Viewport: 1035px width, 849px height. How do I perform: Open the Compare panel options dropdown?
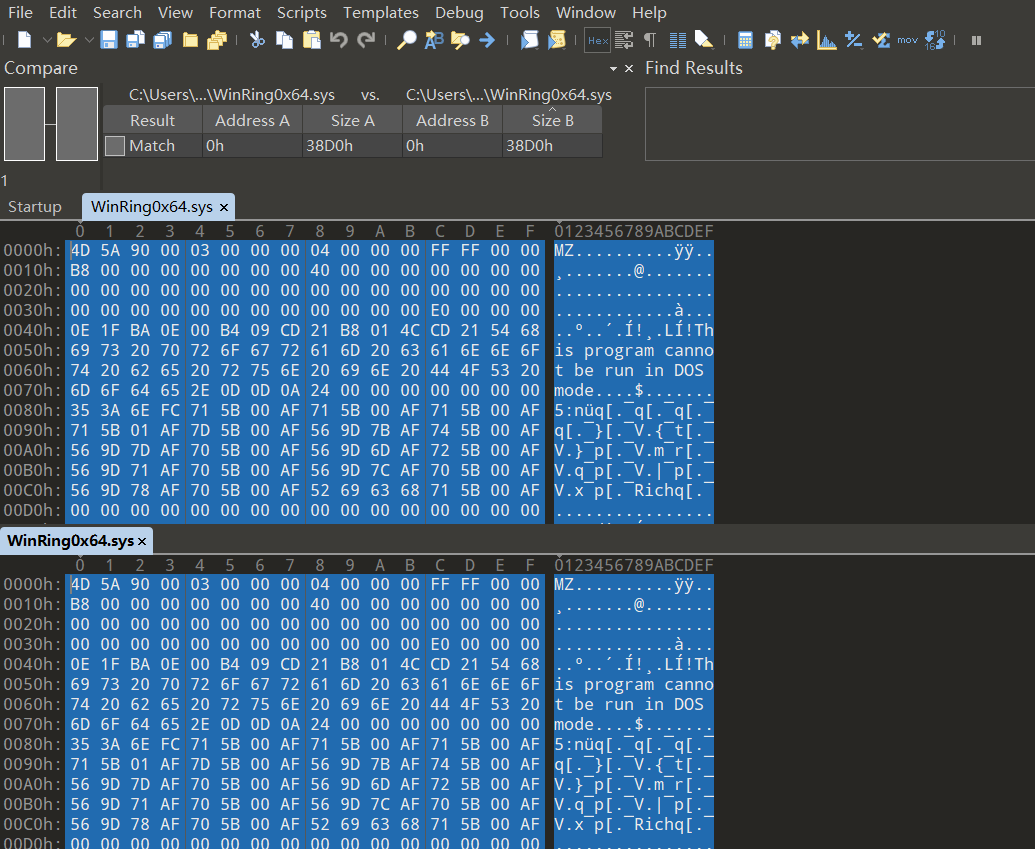tap(613, 69)
